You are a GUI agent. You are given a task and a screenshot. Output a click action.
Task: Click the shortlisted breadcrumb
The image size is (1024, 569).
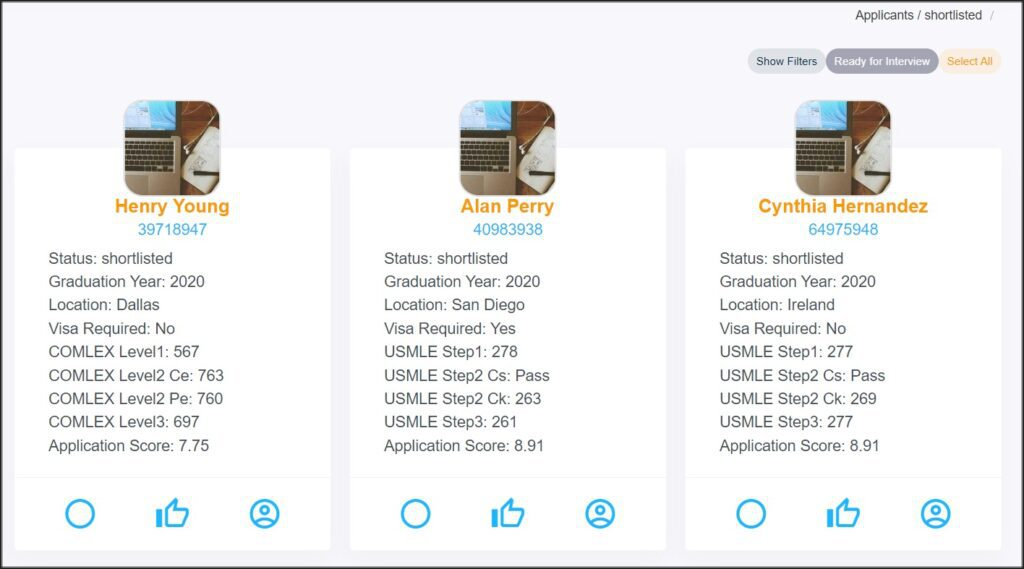click(953, 15)
